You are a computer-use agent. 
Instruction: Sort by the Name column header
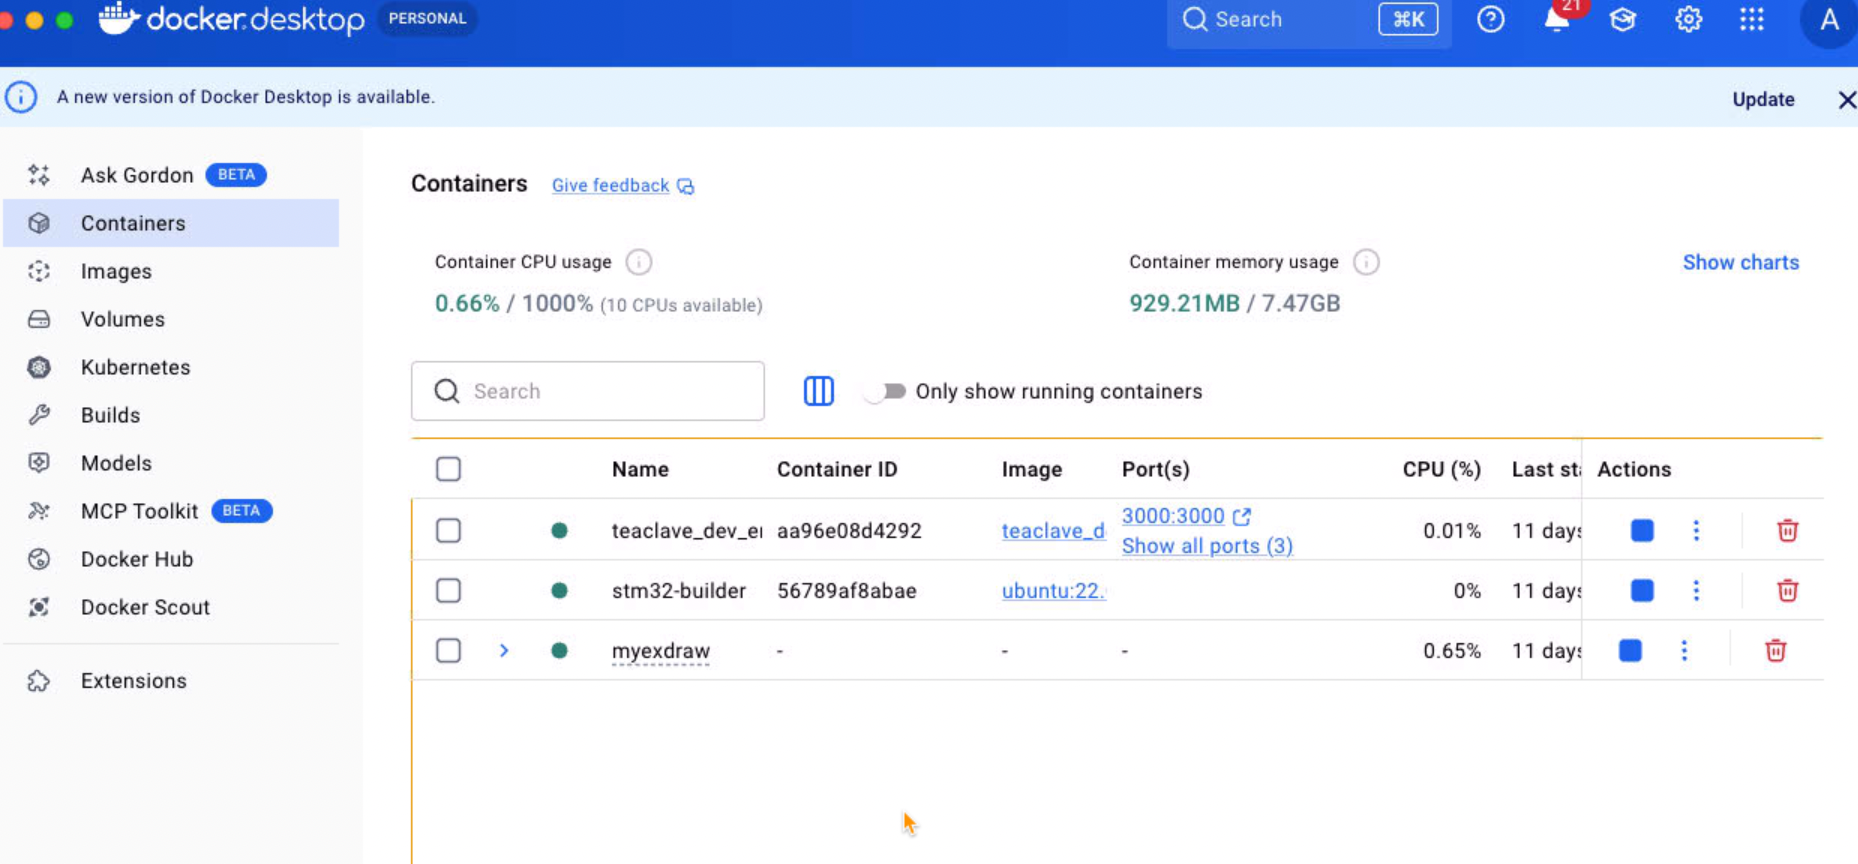640,469
